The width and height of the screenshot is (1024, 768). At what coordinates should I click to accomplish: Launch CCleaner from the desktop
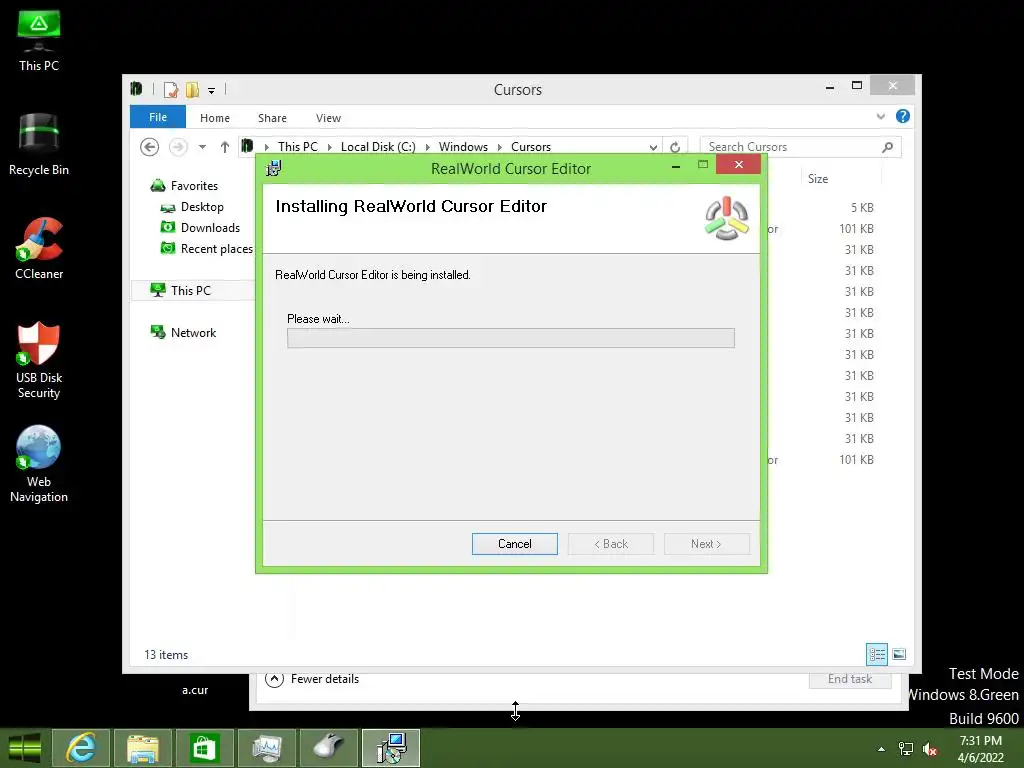(x=39, y=248)
